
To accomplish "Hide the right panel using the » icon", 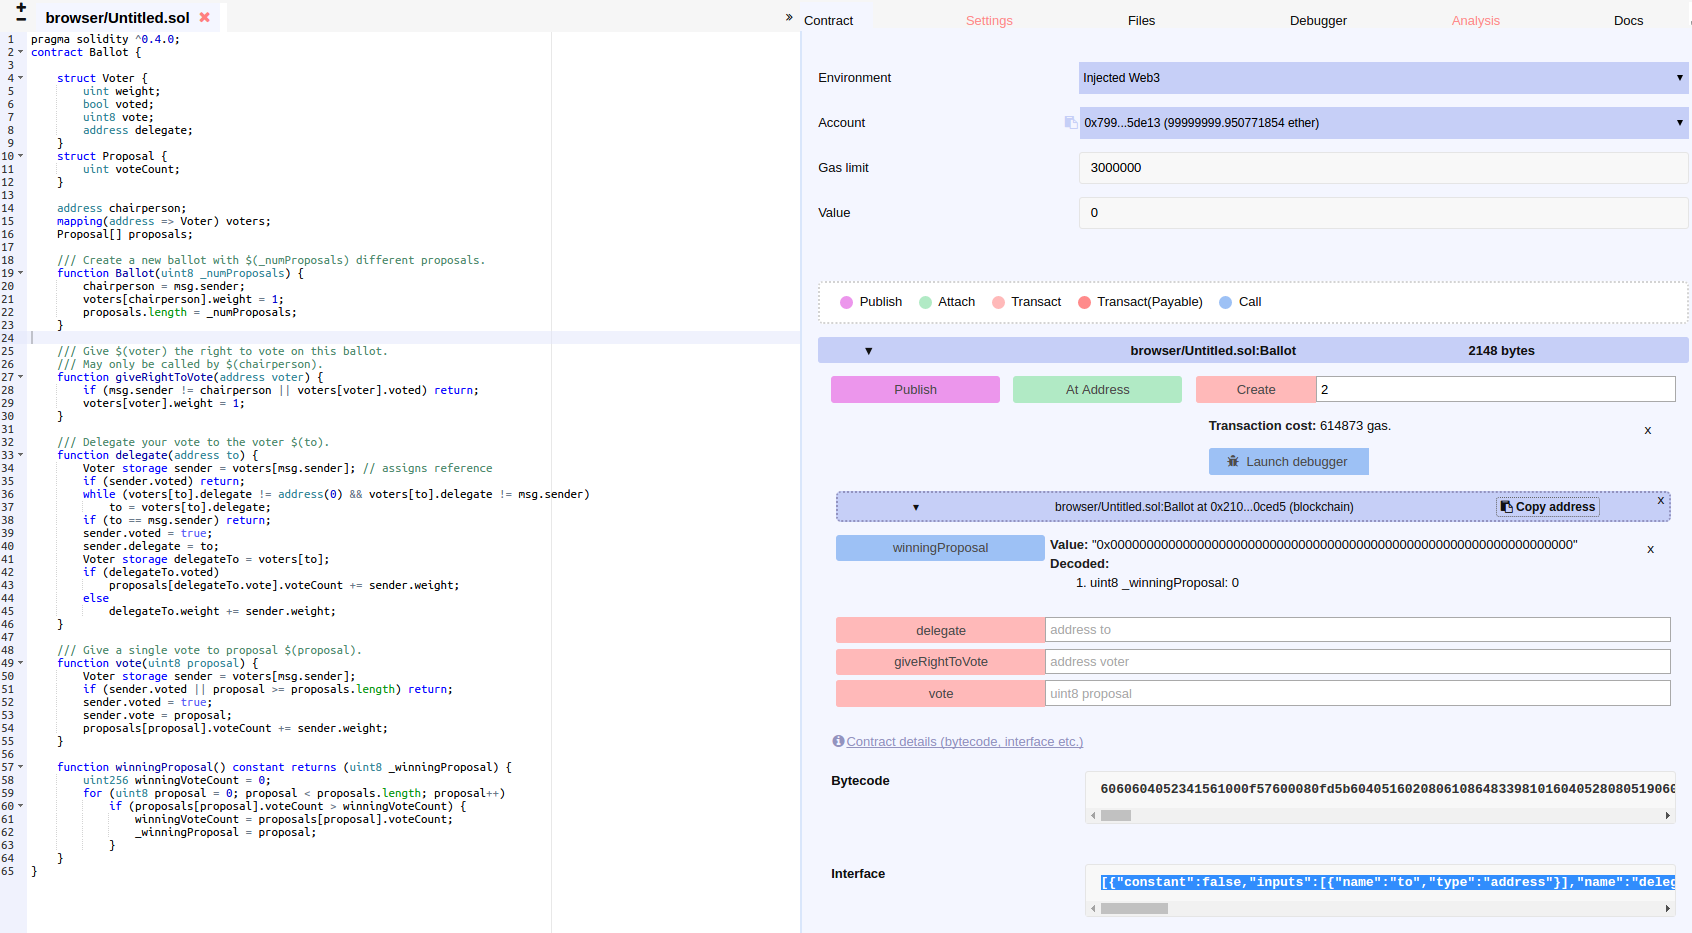I will (789, 17).
